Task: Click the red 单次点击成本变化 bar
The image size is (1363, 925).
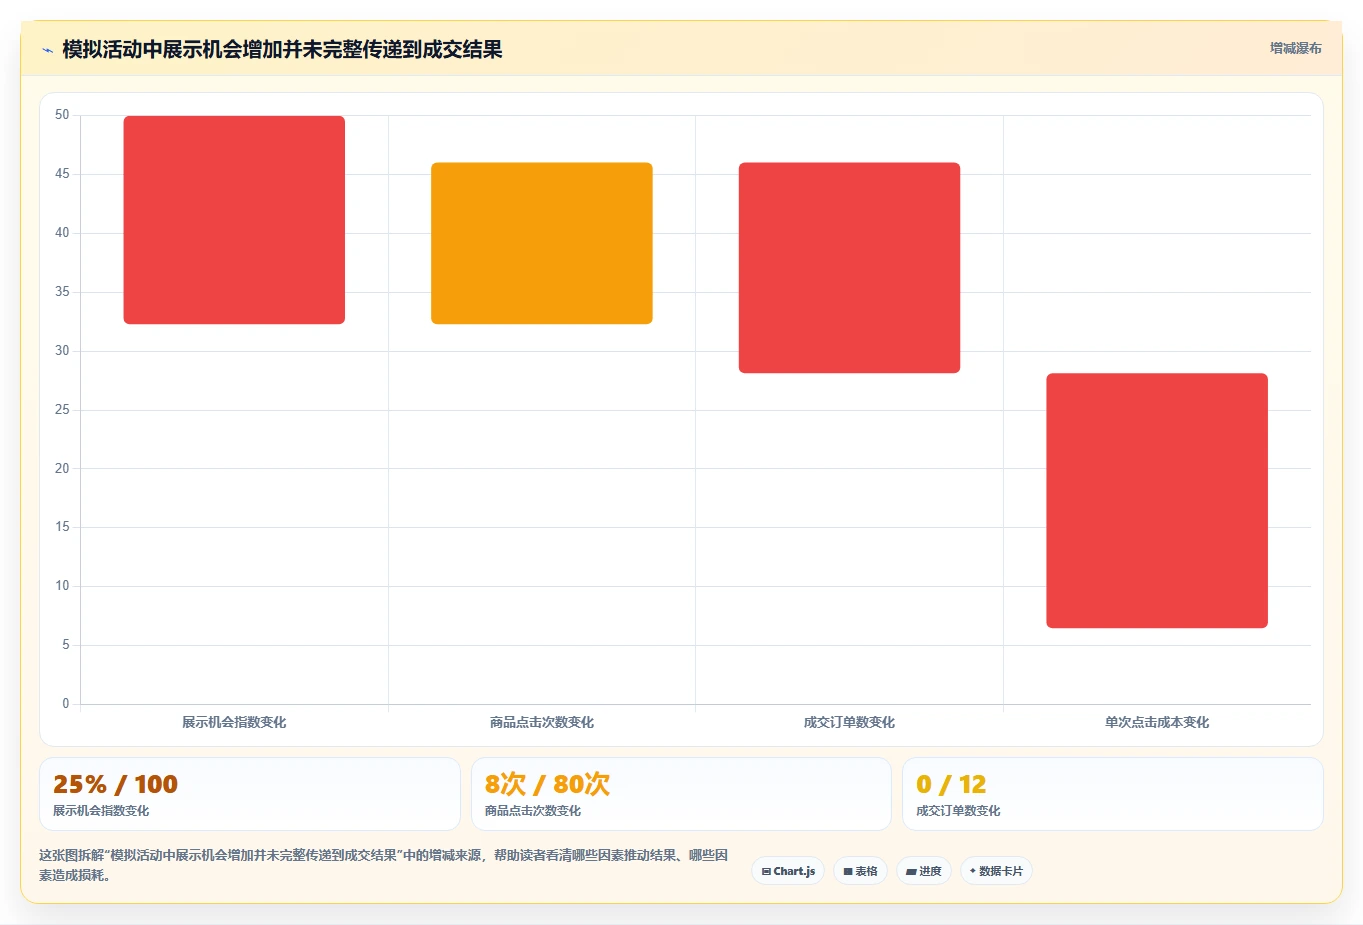Action: 1157,501
